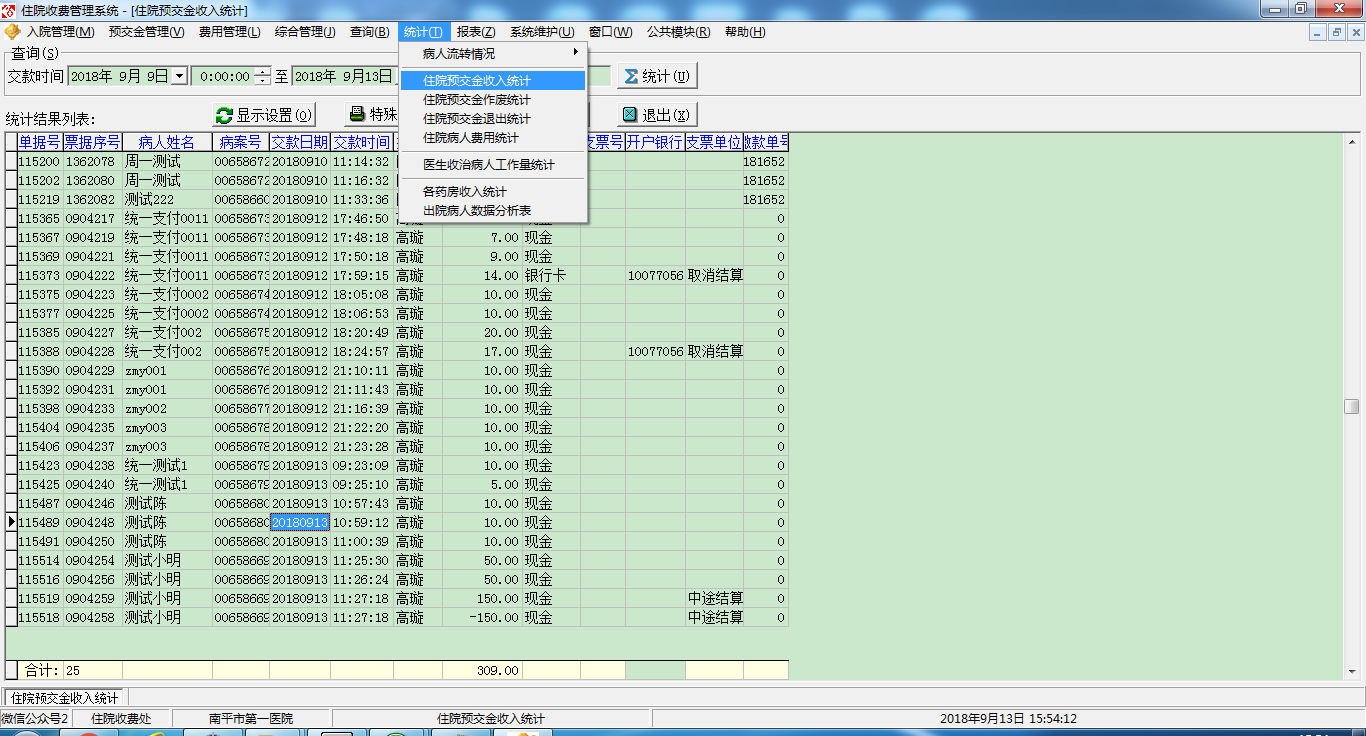This screenshot has width=1366, height=736.
Task: Open the start date dropdown arrow
Action: (179, 76)
